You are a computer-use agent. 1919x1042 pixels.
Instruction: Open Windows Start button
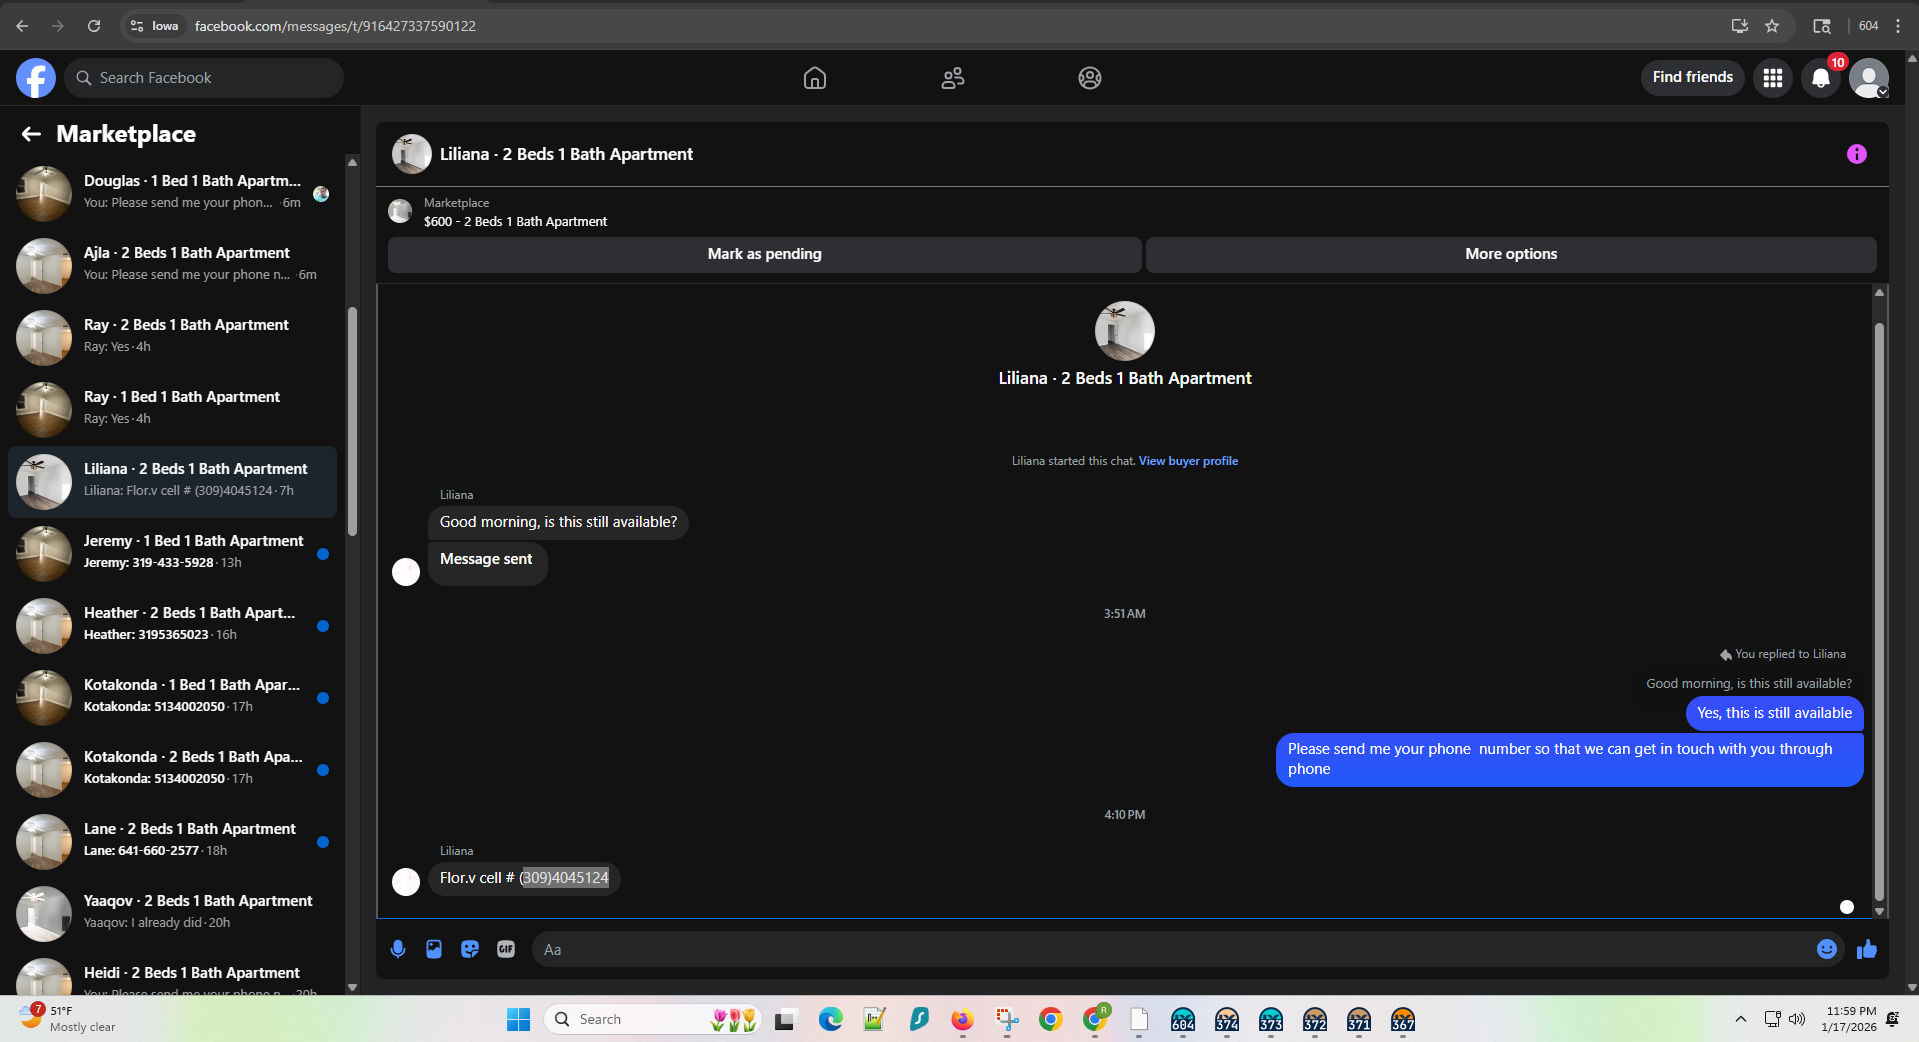pyautogui.click(x=518, y=1019)
